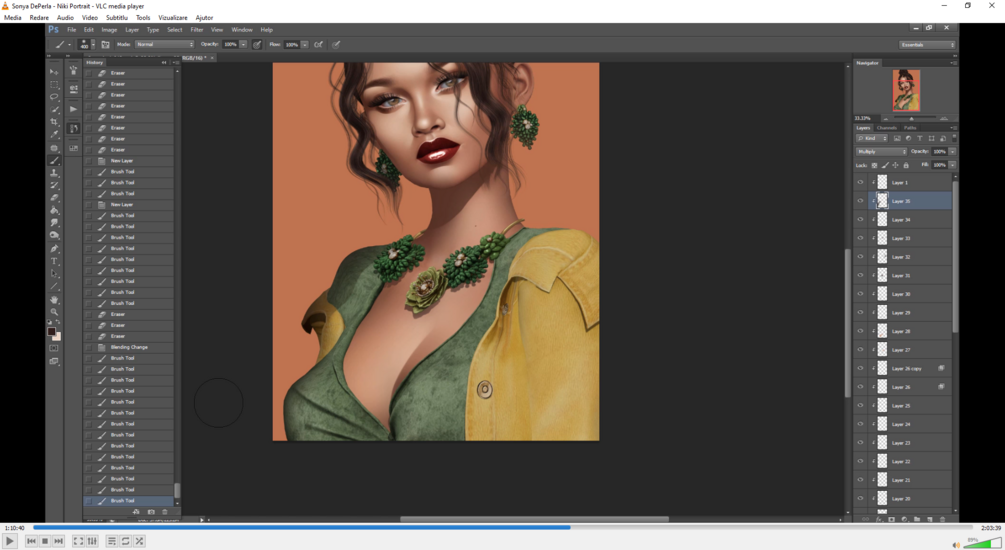
Task: Enable airbrush build-up icon
Action: [318, 44]
